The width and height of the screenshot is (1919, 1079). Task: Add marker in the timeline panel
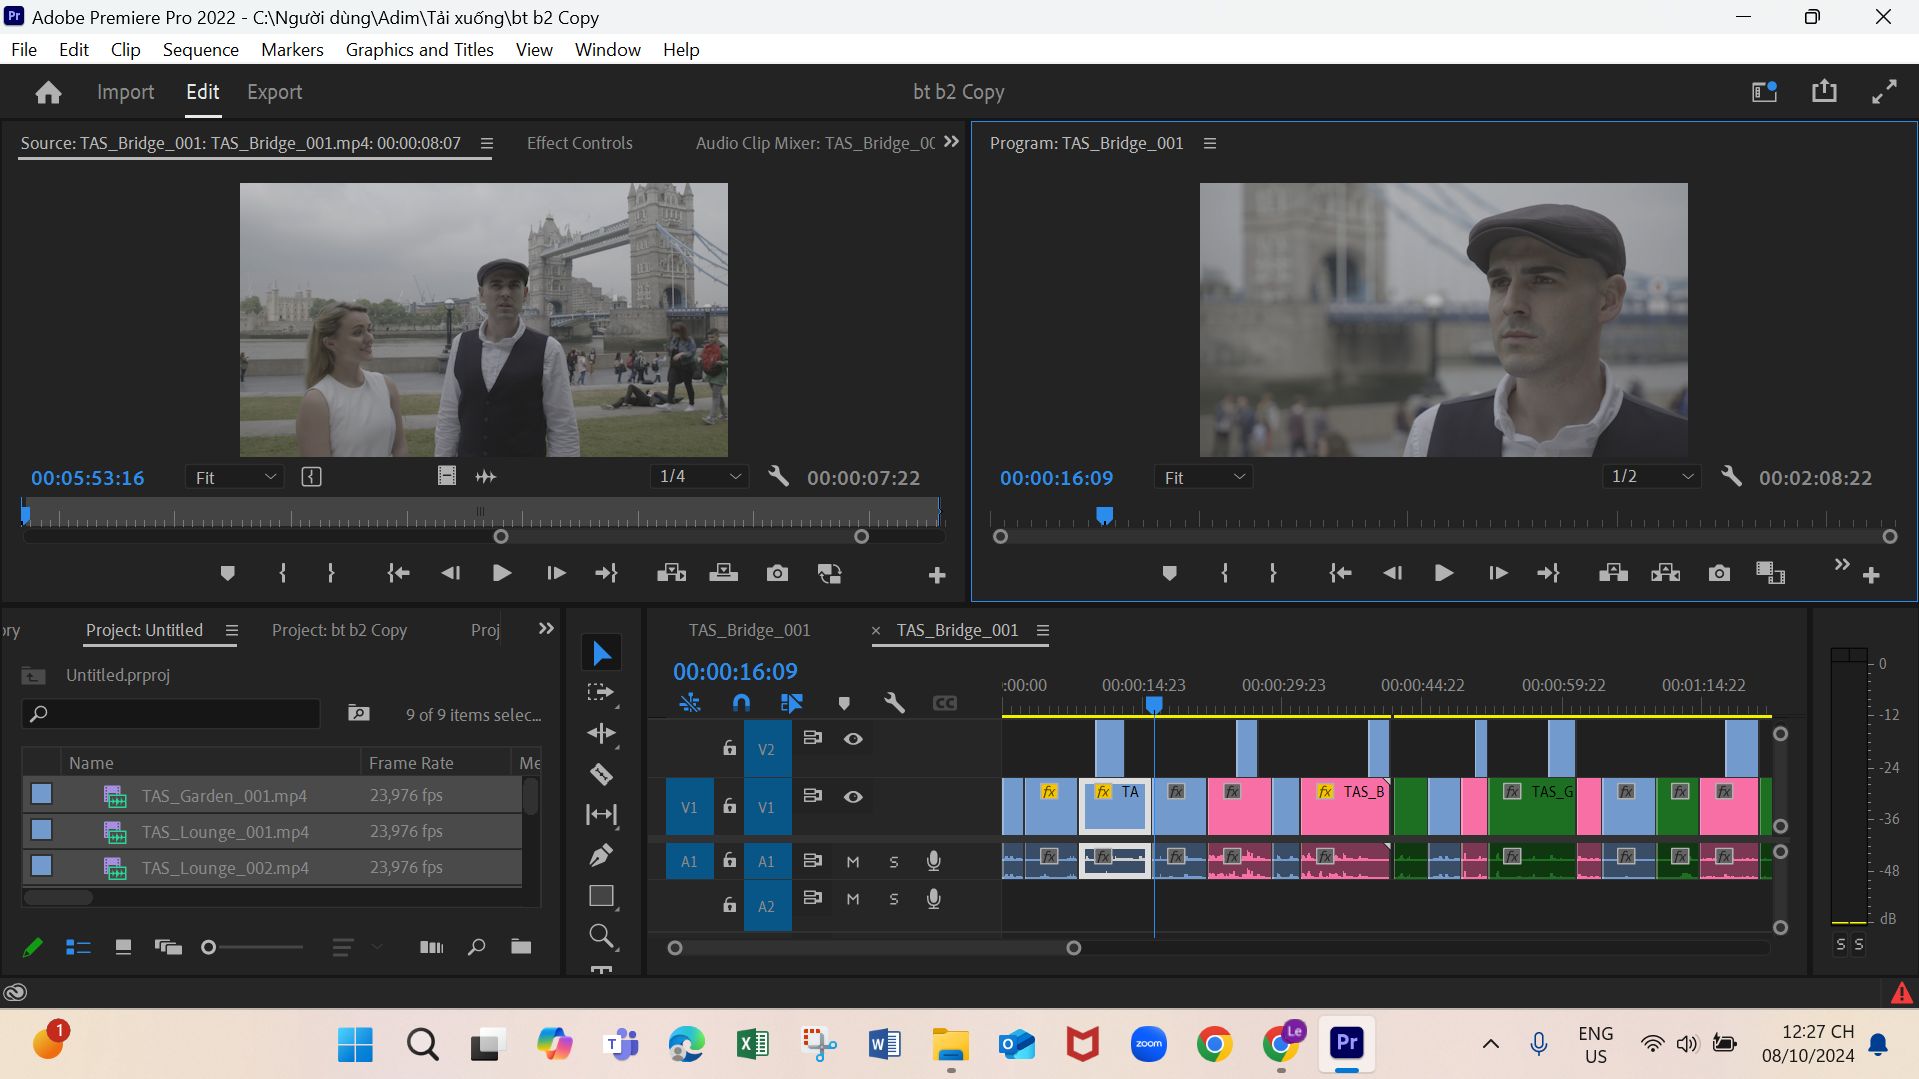[844, 703]
